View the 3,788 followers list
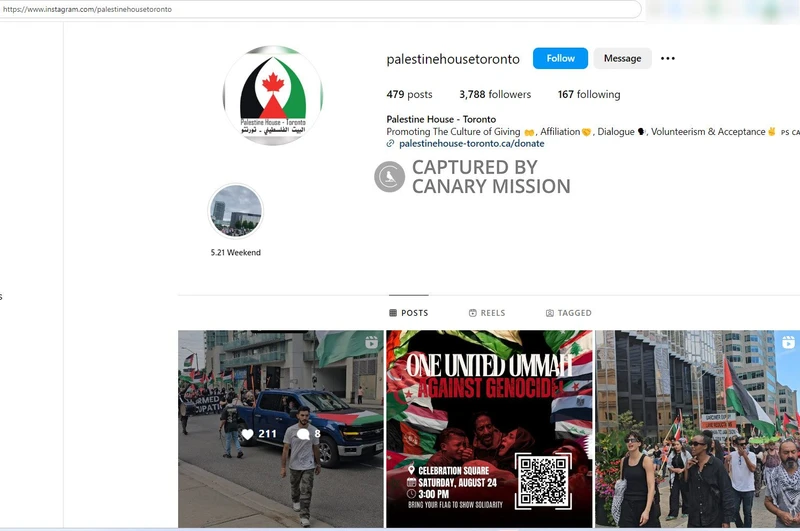The height and width of the screenshot is (531, 800). [x=495, y=94]
